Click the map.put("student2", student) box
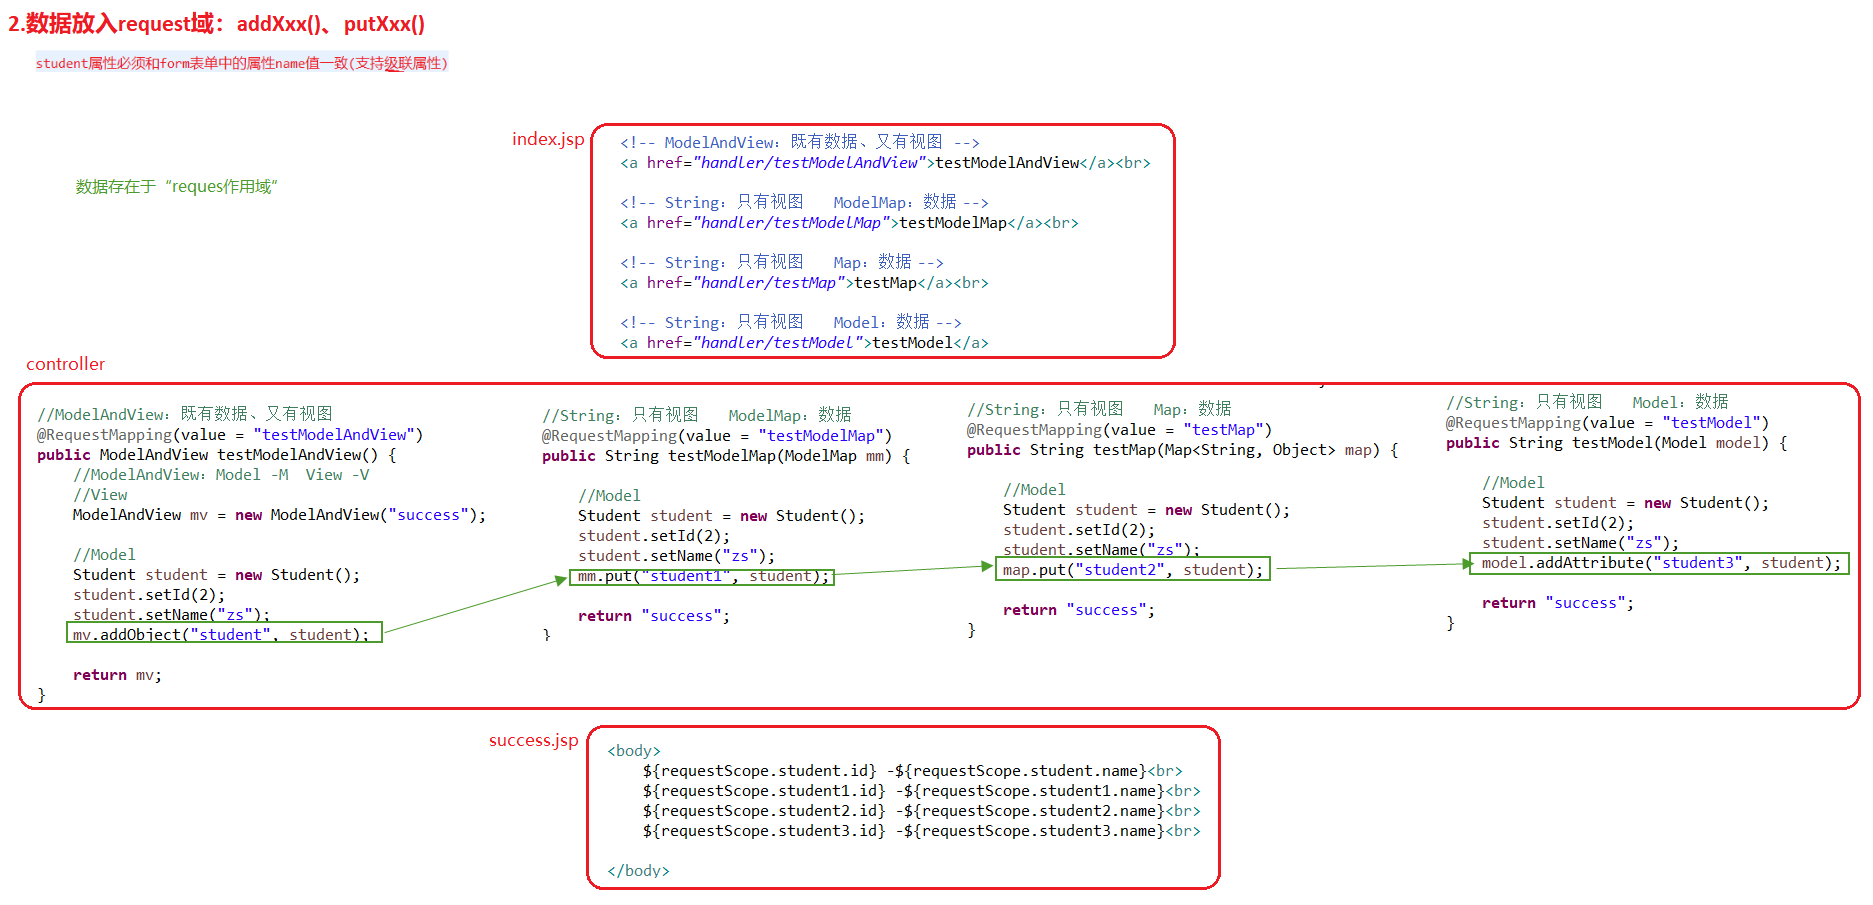 1132,570
